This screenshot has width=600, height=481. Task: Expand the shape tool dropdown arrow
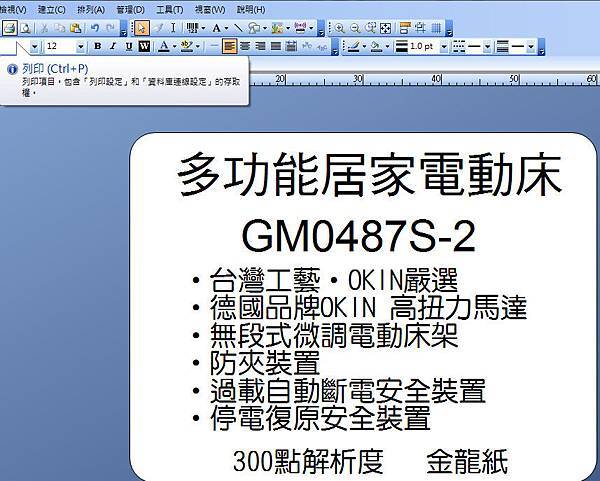coord(264,28)
